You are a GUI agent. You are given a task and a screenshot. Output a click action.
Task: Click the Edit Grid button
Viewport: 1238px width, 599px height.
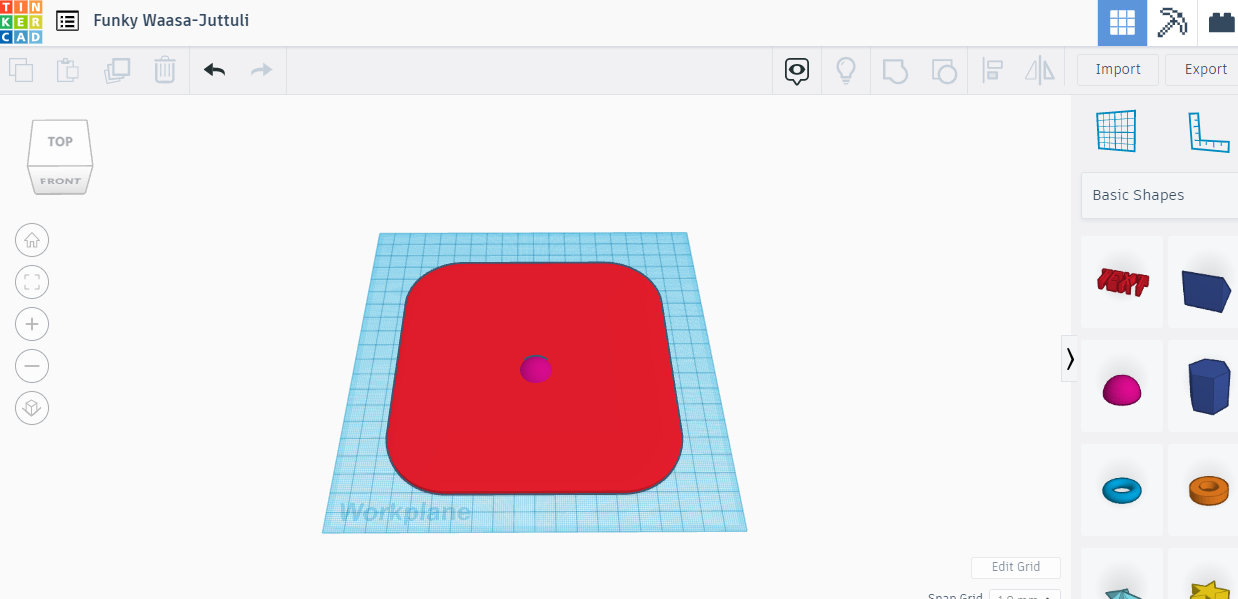pyautogui.click(x=1015, y=567)
